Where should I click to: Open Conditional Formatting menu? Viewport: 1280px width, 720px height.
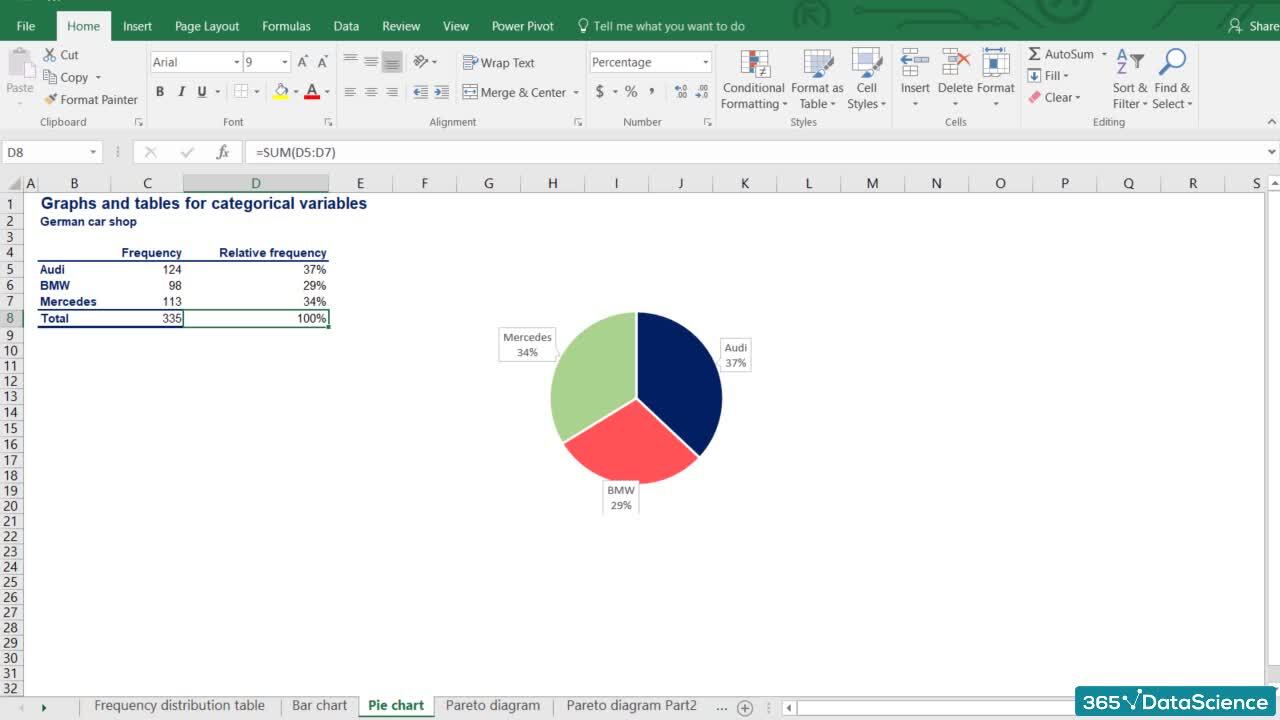click(754, 79)
